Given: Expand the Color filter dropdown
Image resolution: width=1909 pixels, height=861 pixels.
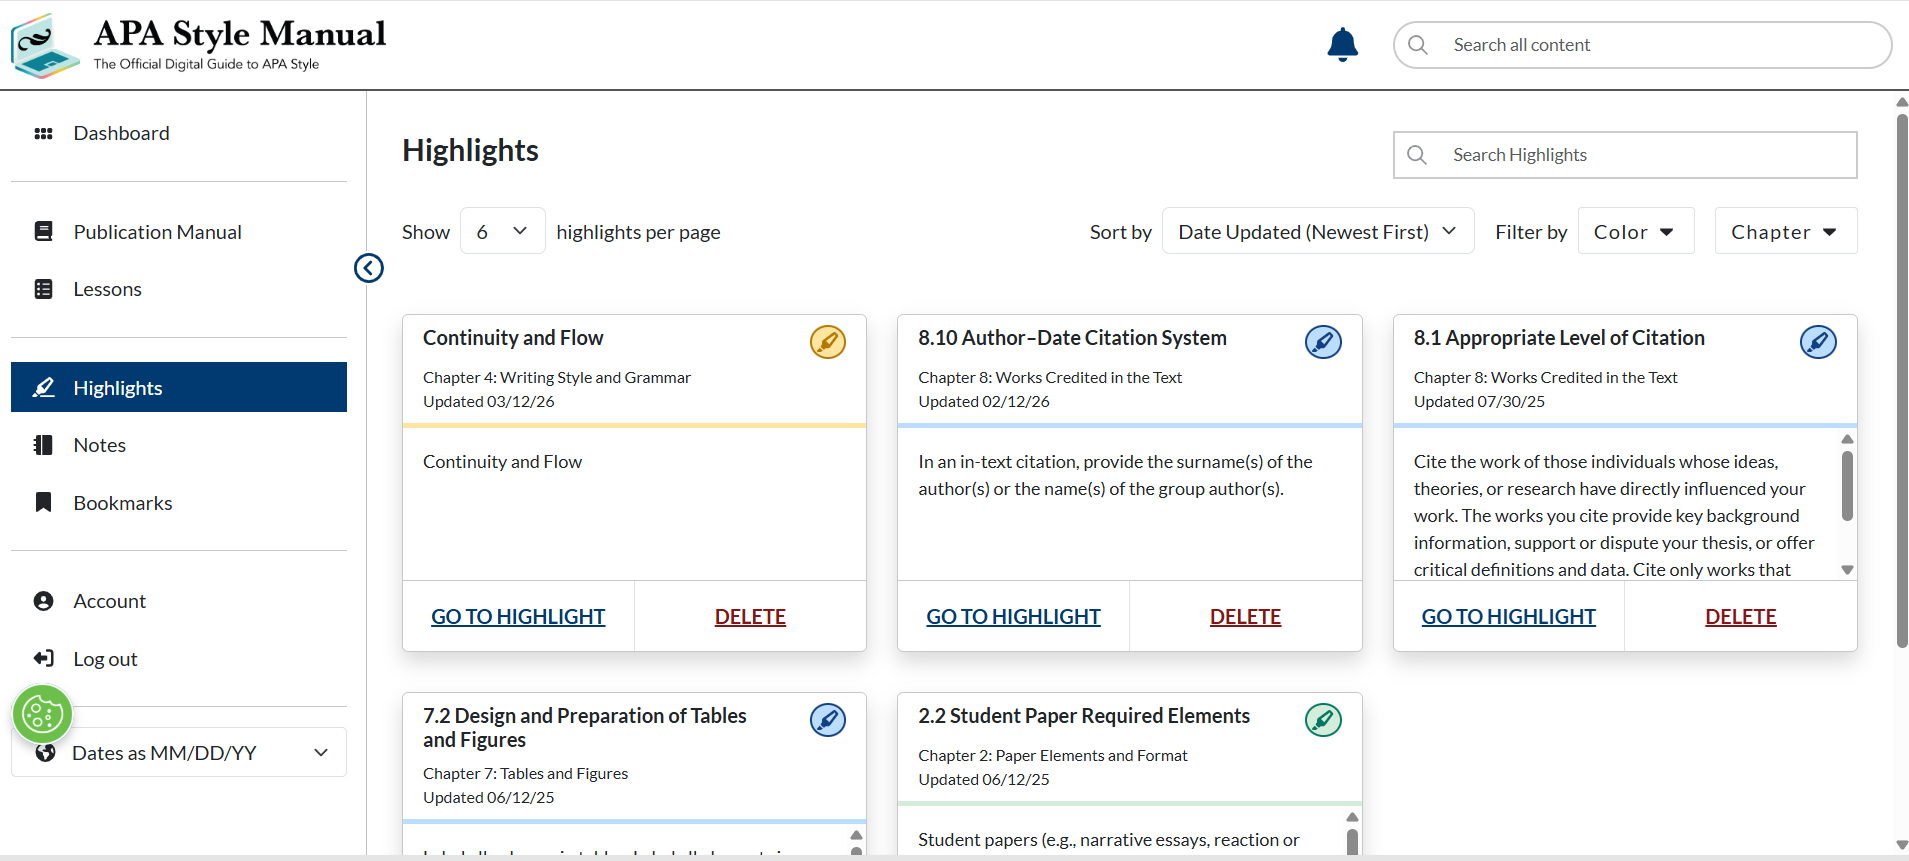Looking at the screenshot, I should (x=1635, y=231).
